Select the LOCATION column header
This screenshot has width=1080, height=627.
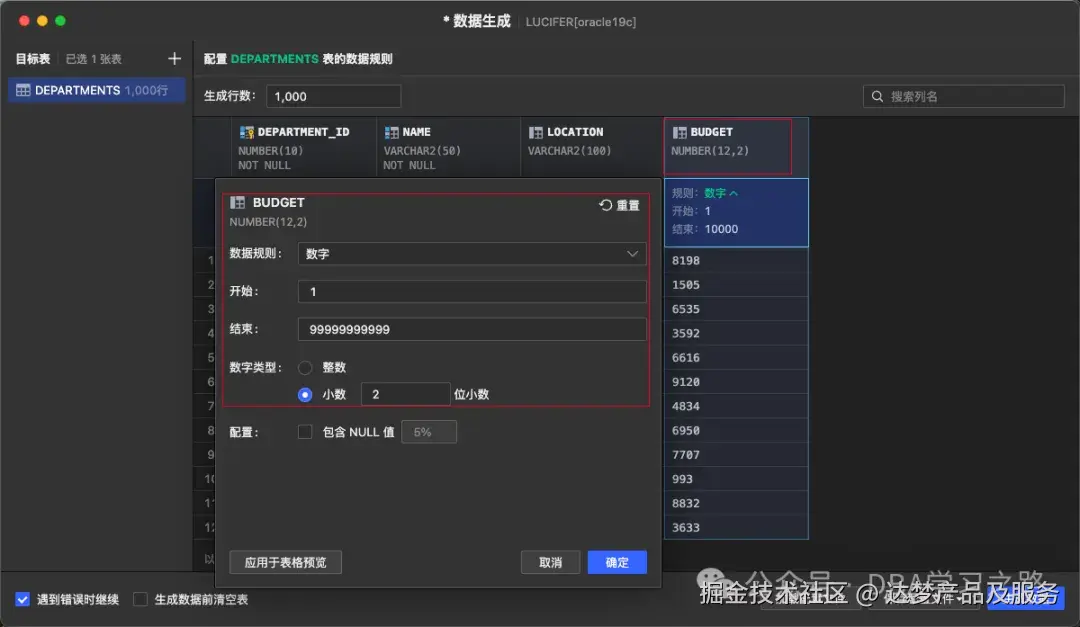(x=592, y=147)
